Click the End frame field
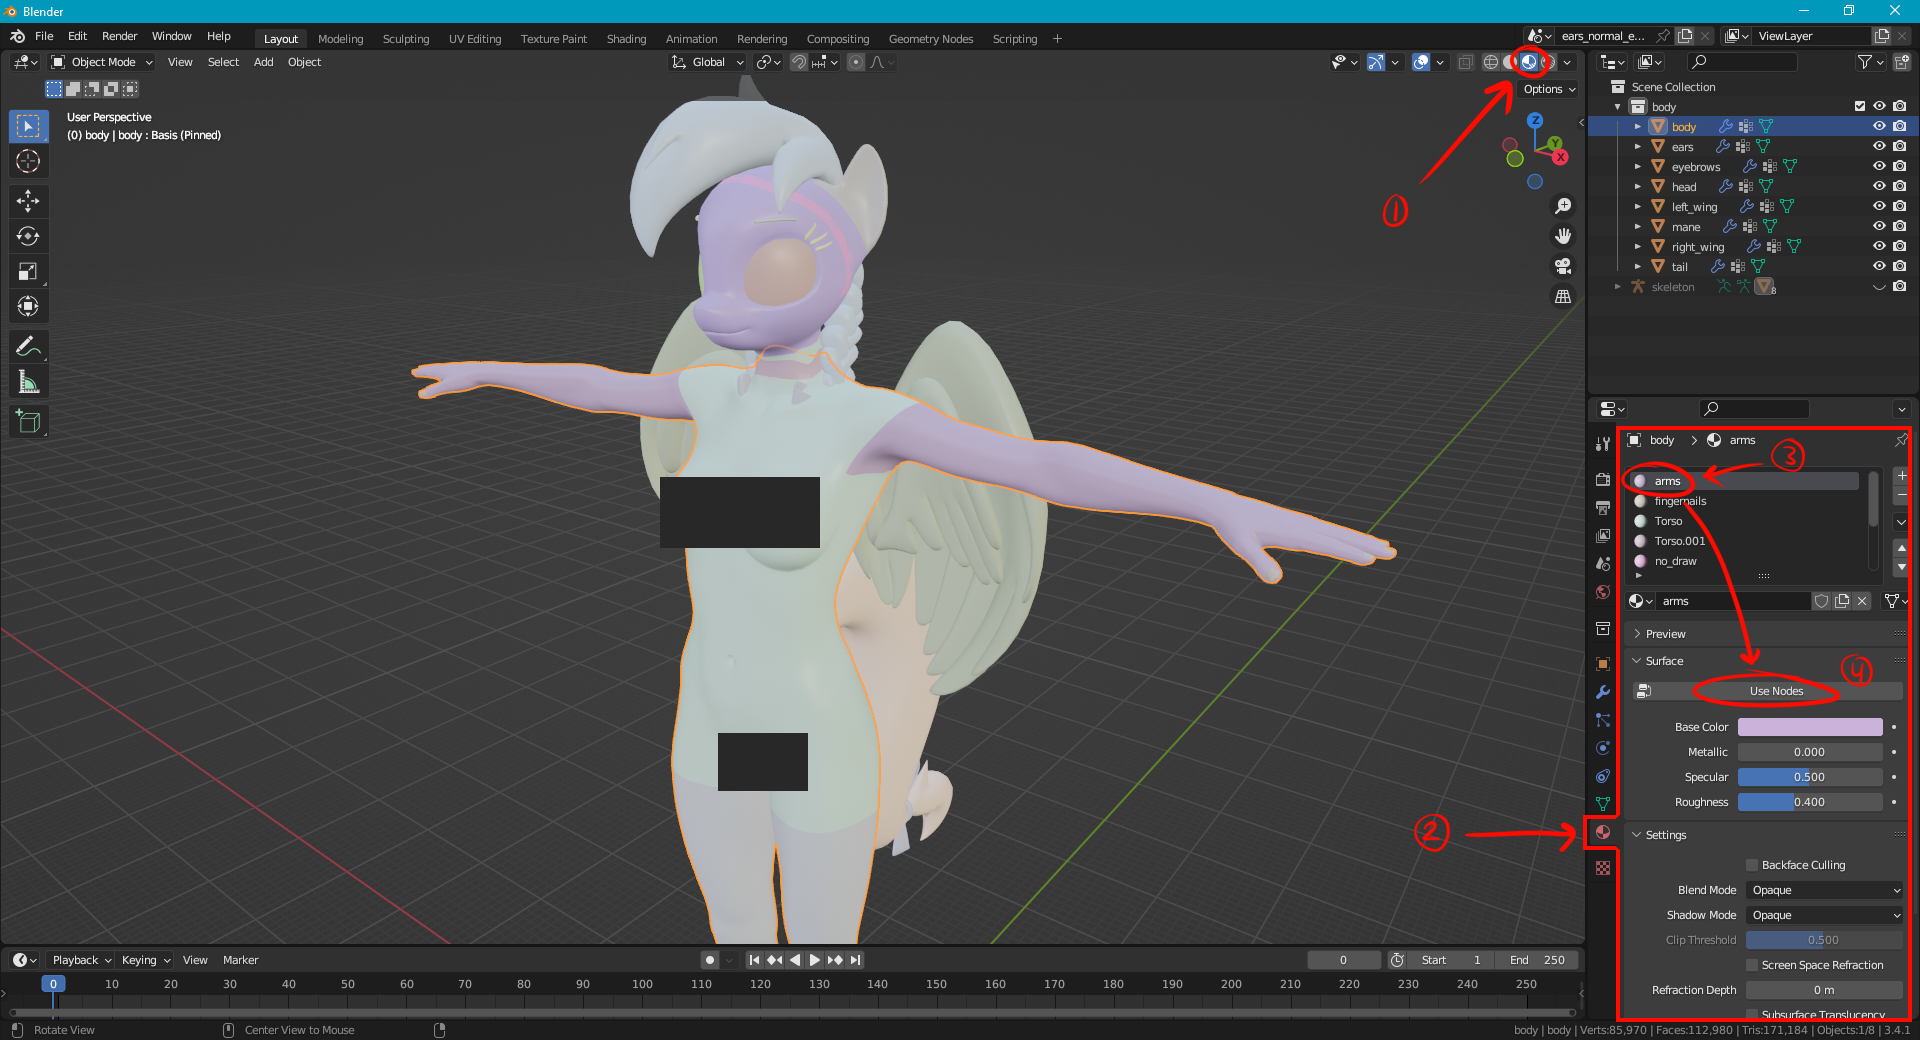The image size is (1920, 1040). point(1537,960)
